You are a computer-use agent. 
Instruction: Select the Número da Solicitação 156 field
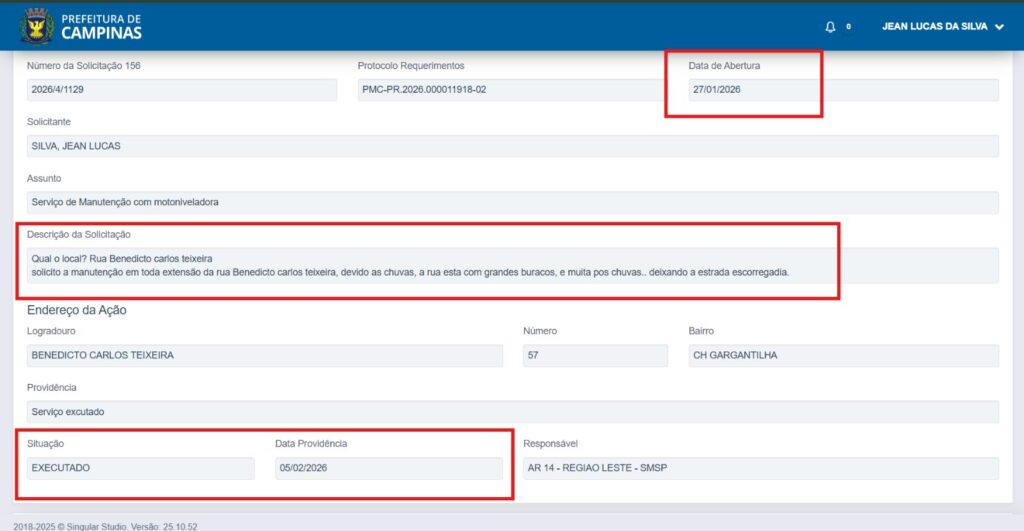182,89
